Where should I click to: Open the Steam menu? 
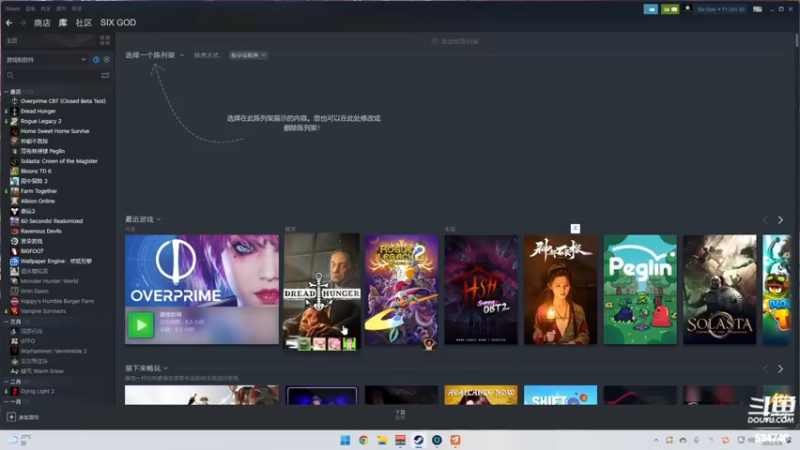pos(13,9)
